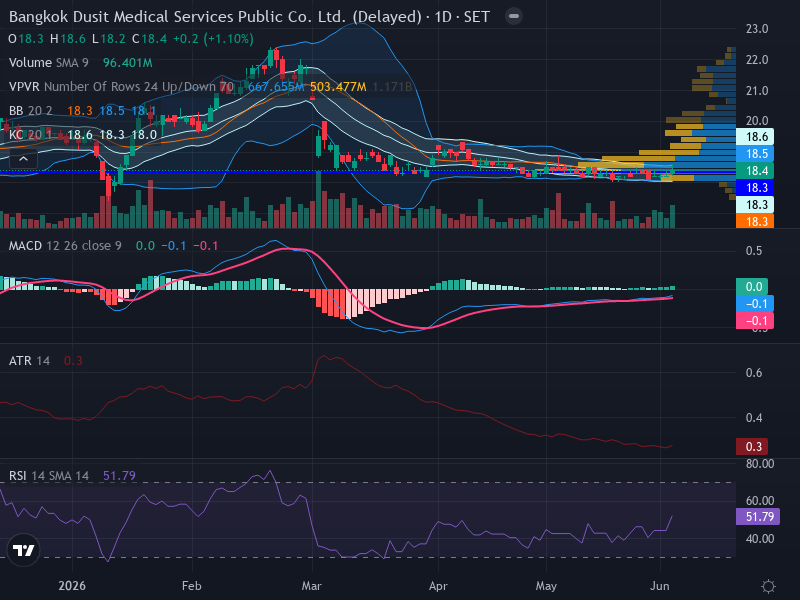Click the Feb label on time axis
This screenshot has height=600, width=800.
click(x=191, y=586)
